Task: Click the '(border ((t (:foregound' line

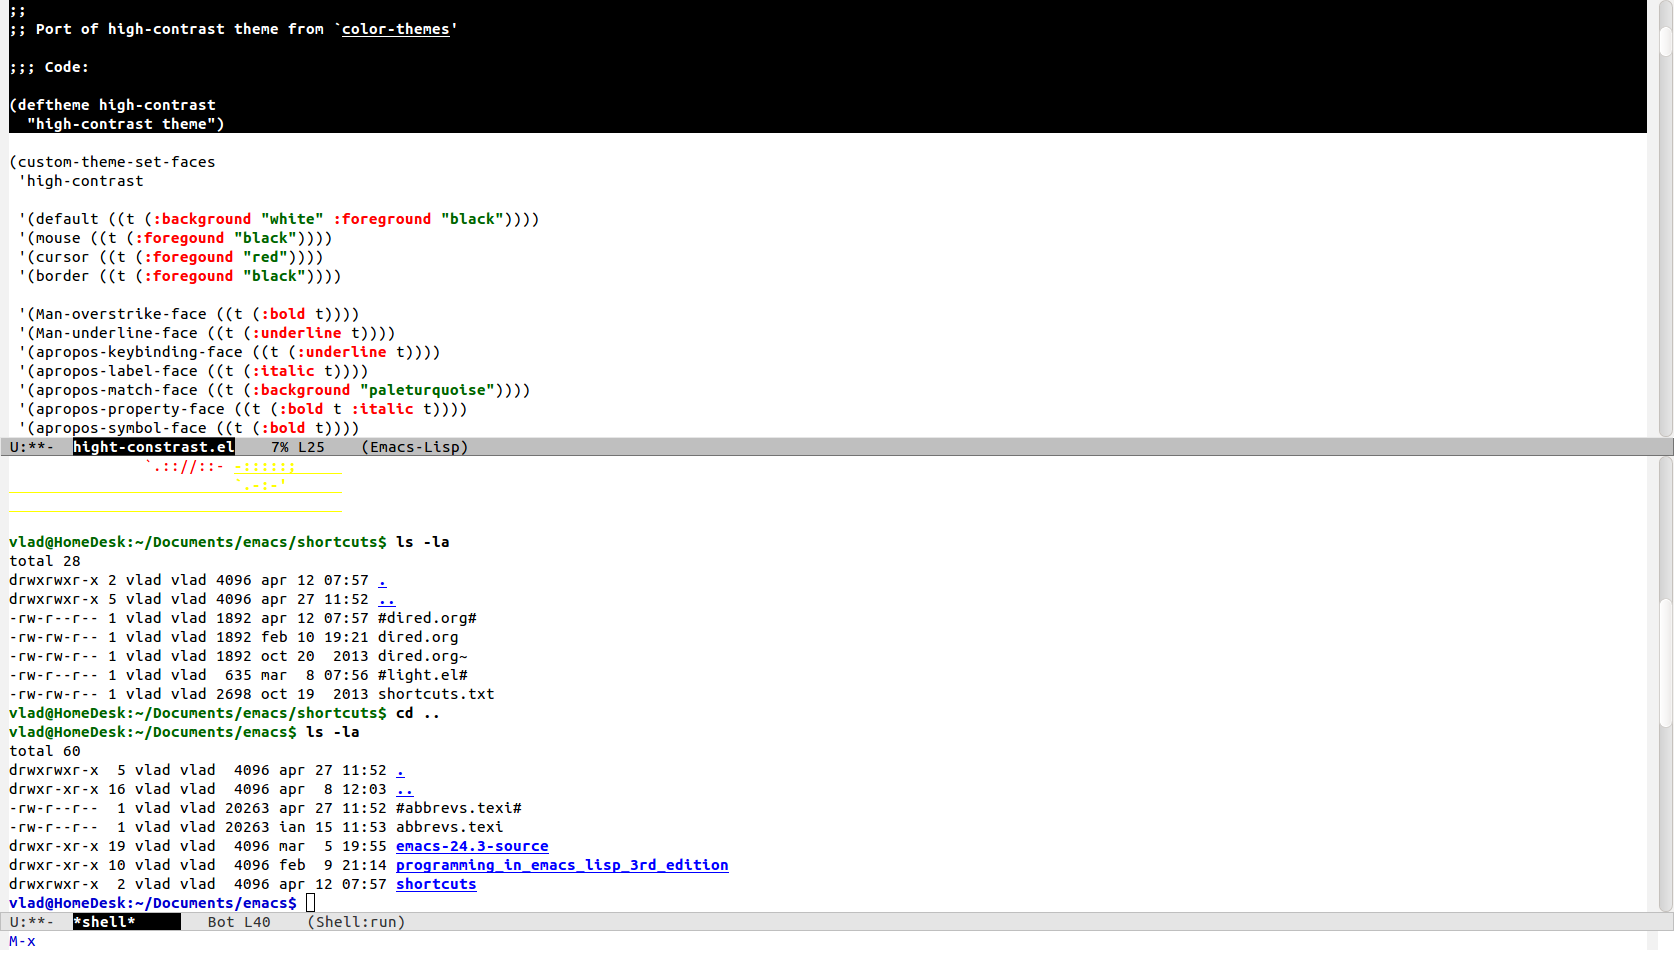Action: (180, 276)
